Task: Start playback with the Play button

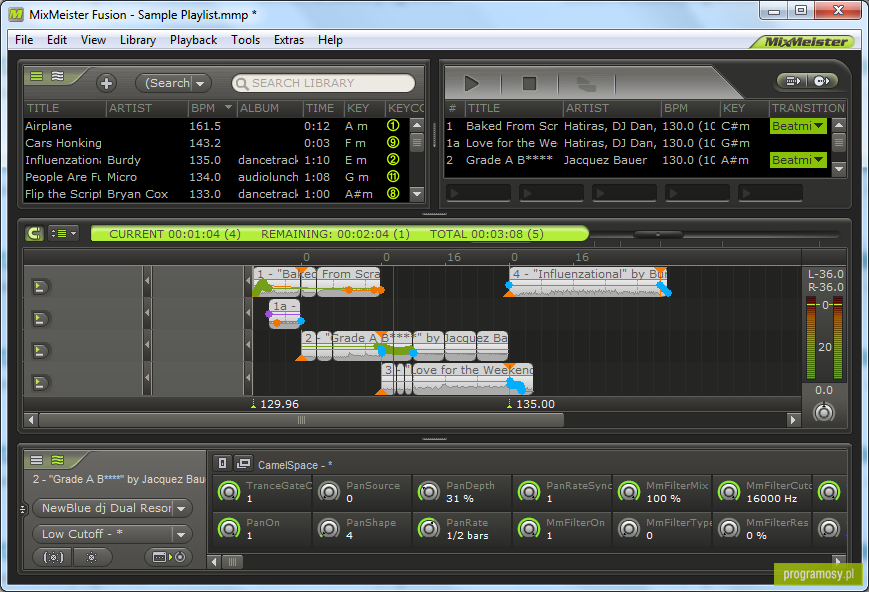Action: [x=472, y=84]
